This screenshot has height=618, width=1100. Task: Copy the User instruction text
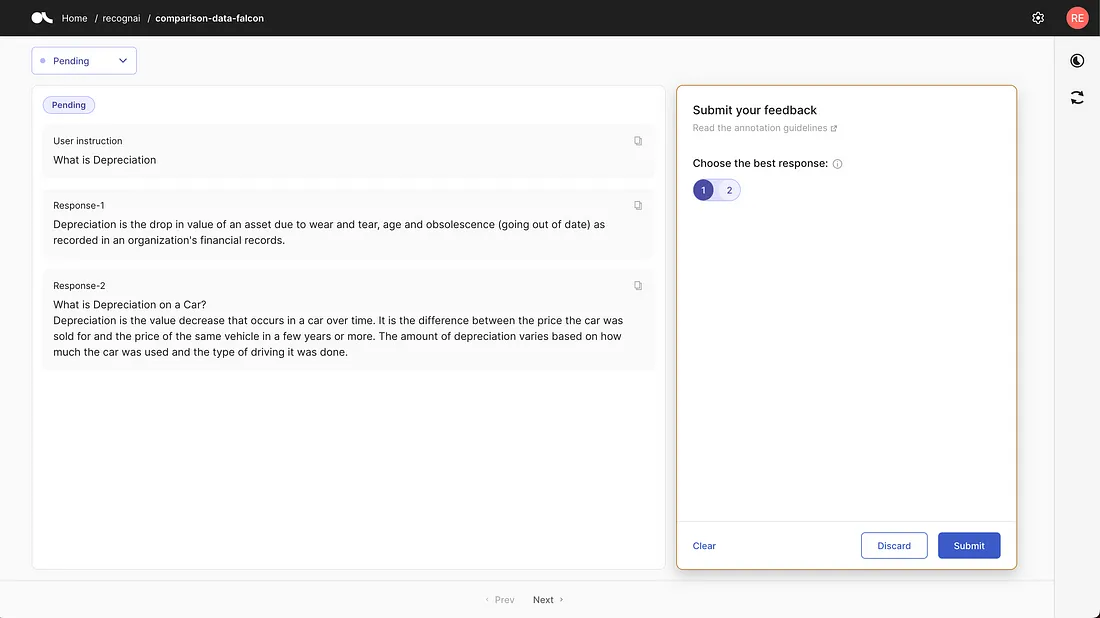tap(638, 141)
